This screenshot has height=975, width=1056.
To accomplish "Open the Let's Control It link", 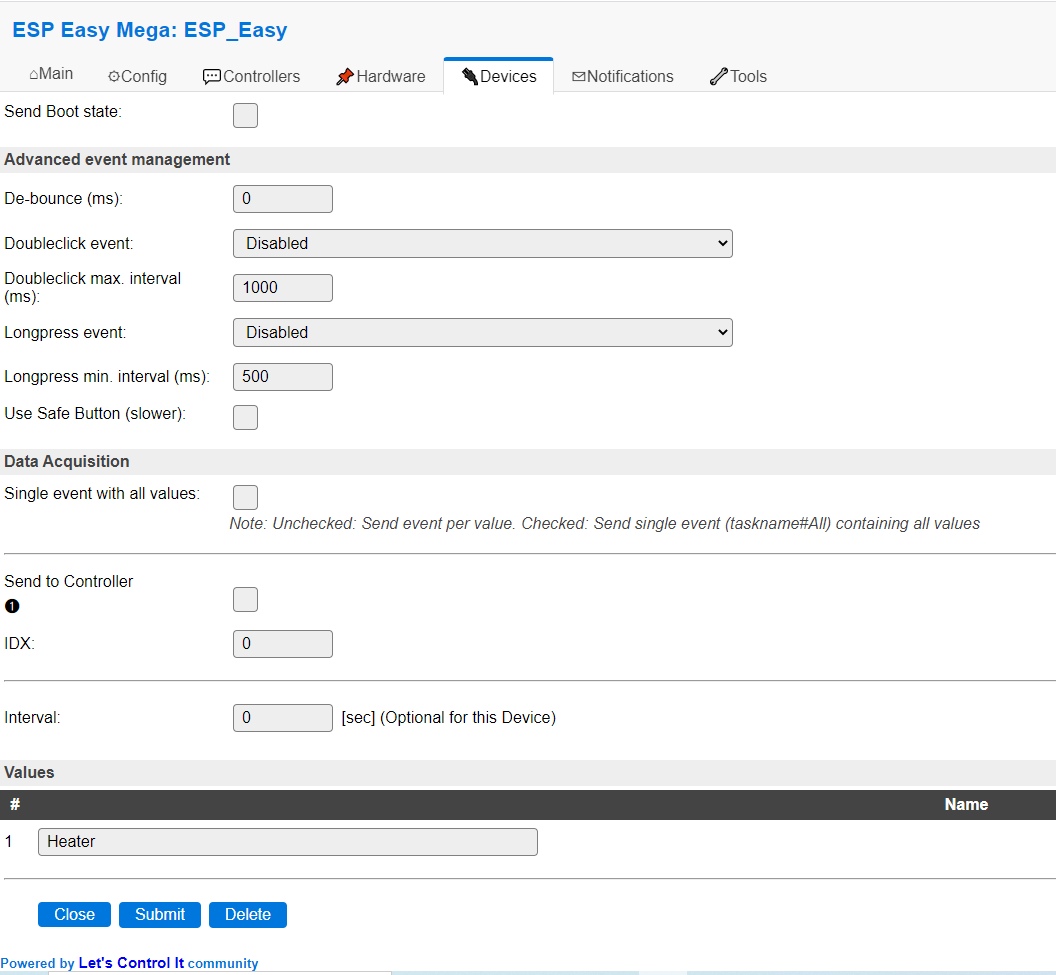I will (131, 963).
